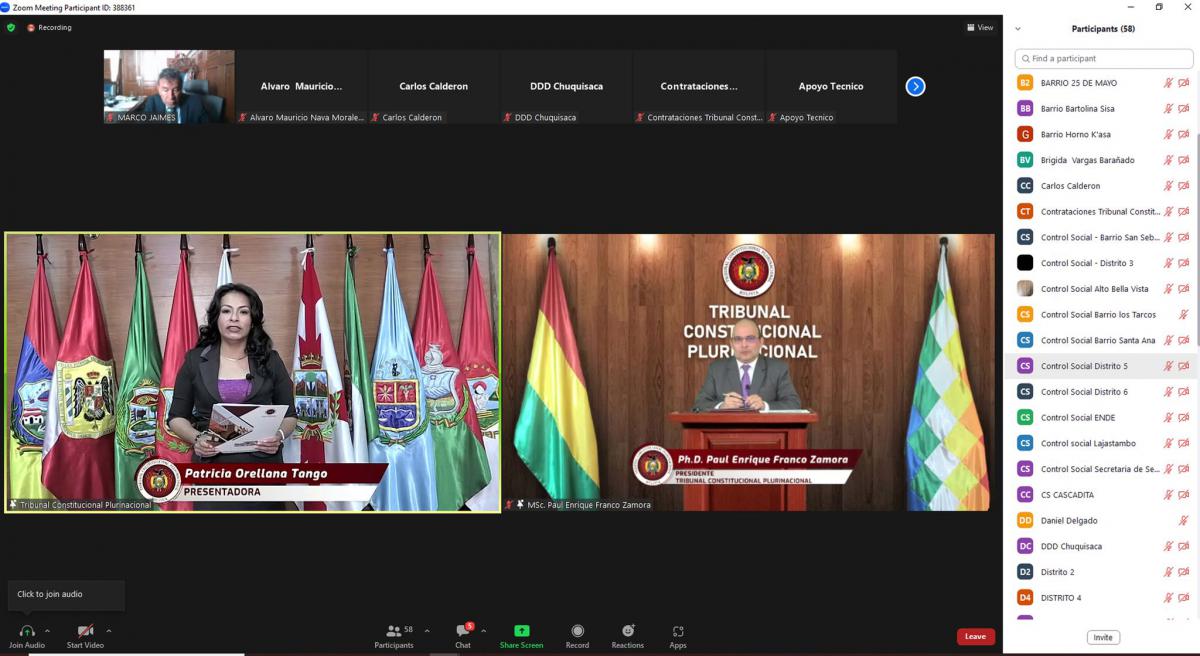1200x656 pixels.
Task: Expand video options arrow beside Start Video
Action: (109, 631)
